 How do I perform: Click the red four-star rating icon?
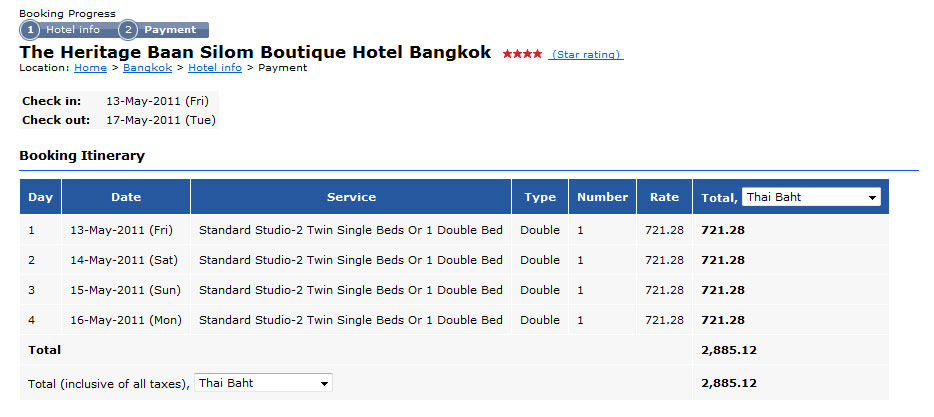[x=522, y=54]
